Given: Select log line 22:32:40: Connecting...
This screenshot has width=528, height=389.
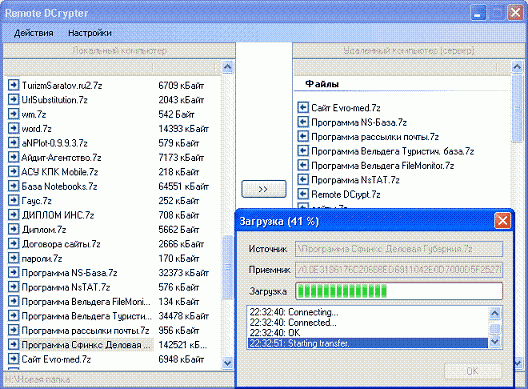Looking at the screenshot, I should point(294,312).
